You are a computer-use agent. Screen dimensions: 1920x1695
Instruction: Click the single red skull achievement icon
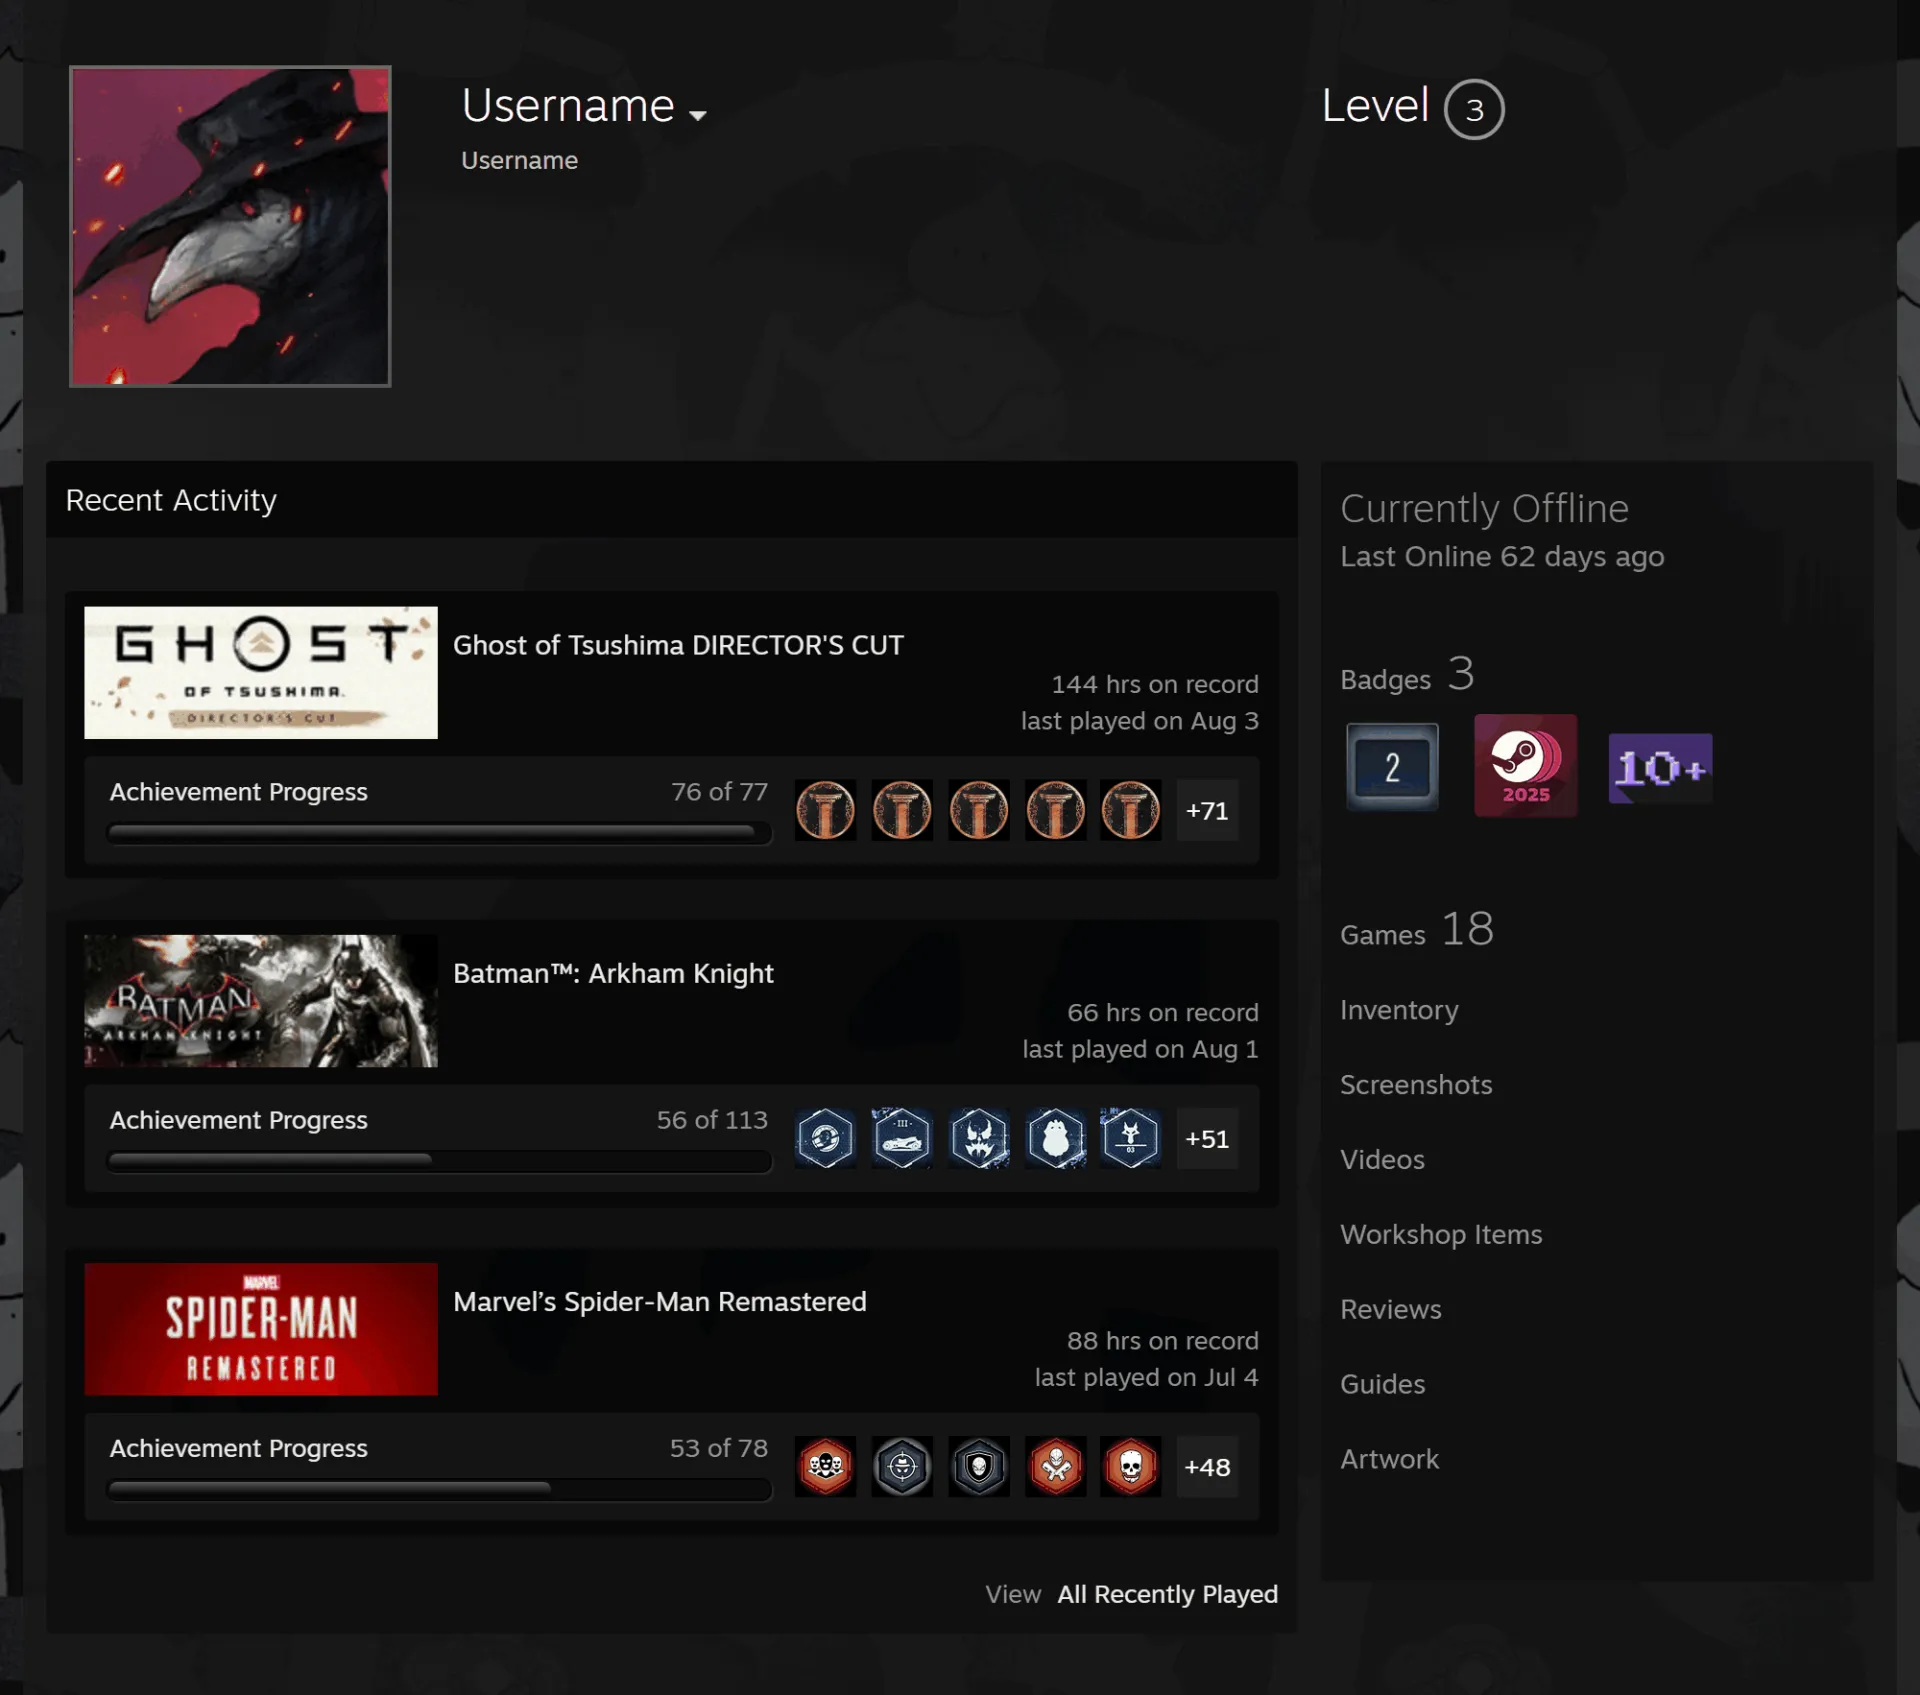1131,1466
